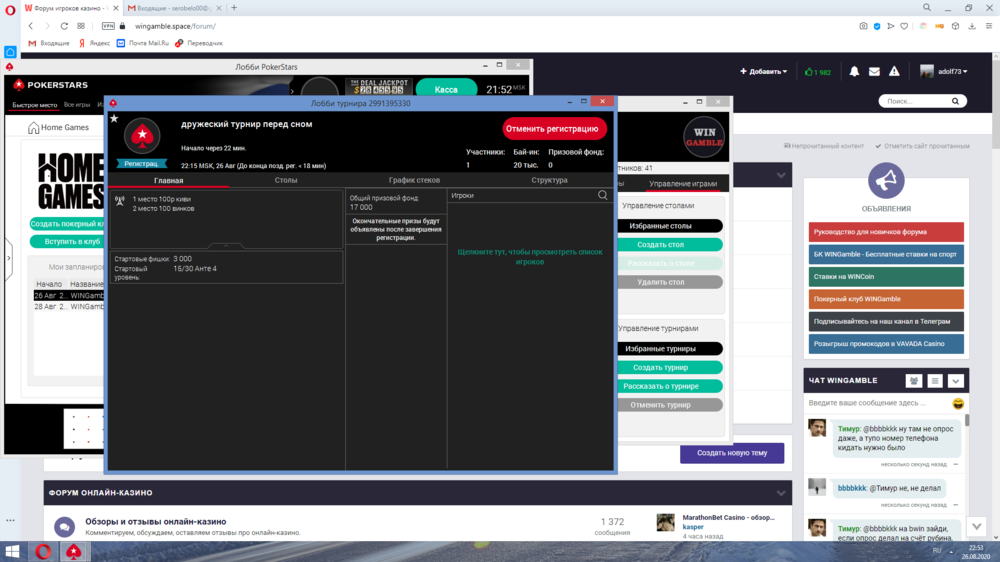The image size is (1000, 562).
Task: Click the favorite star icon in tournament lobby
Action: point(114,118)
